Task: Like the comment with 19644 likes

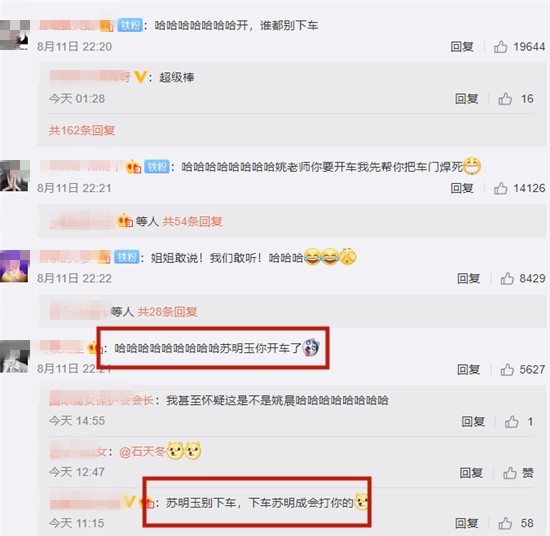Action: tap(501, 47)
